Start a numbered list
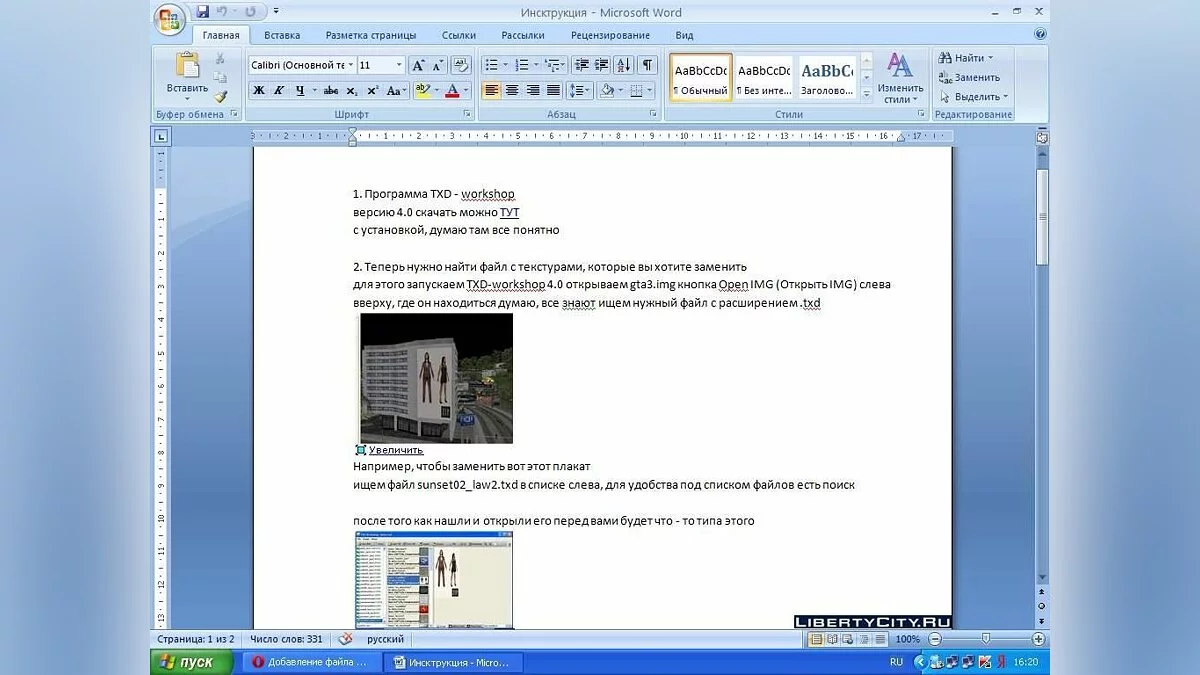This screenshot has width=1200, height=675. coord(524,65)
